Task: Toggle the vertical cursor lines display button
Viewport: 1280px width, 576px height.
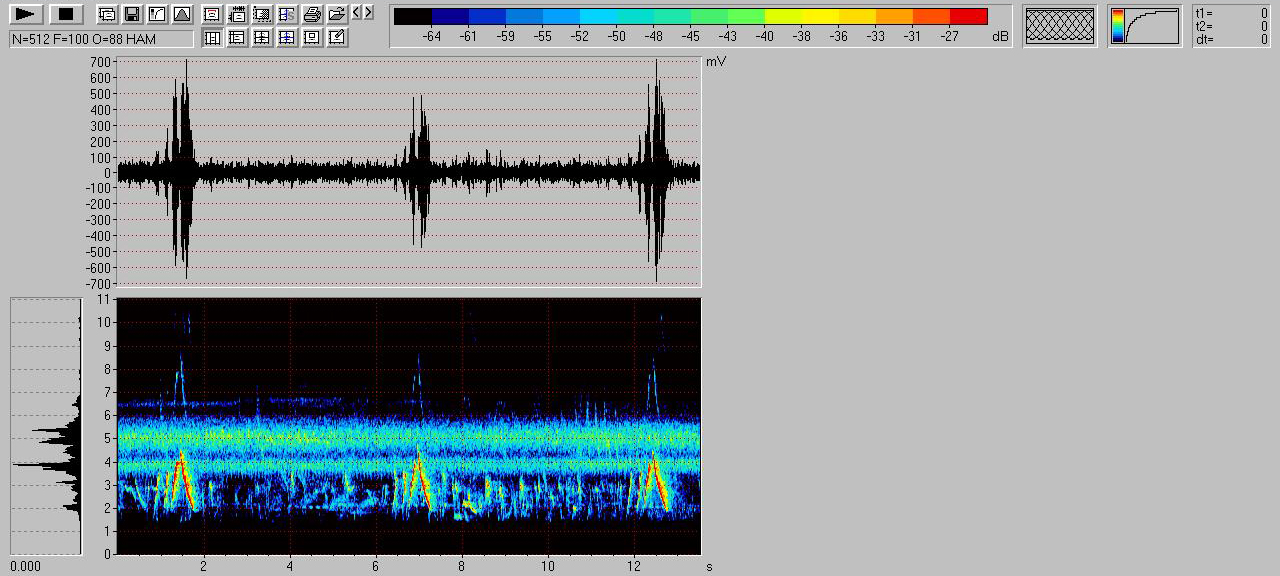Action: pyautogui.click(x=212, y=38)
